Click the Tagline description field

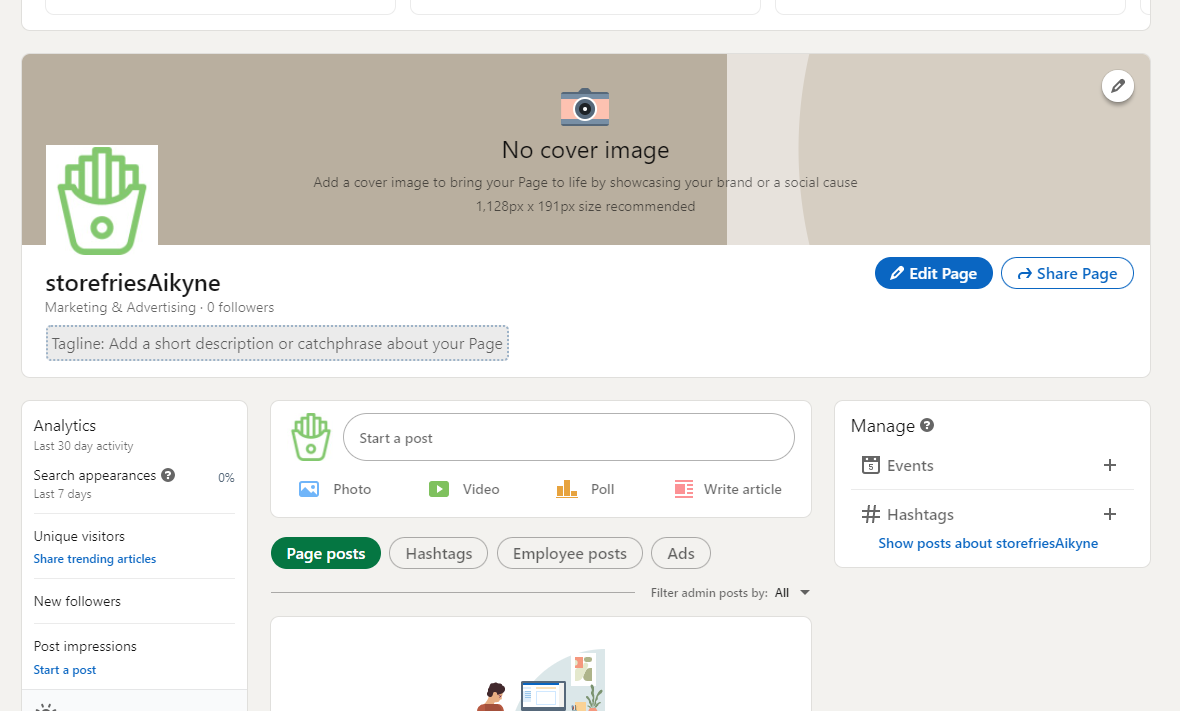click(x=277, y=343)
